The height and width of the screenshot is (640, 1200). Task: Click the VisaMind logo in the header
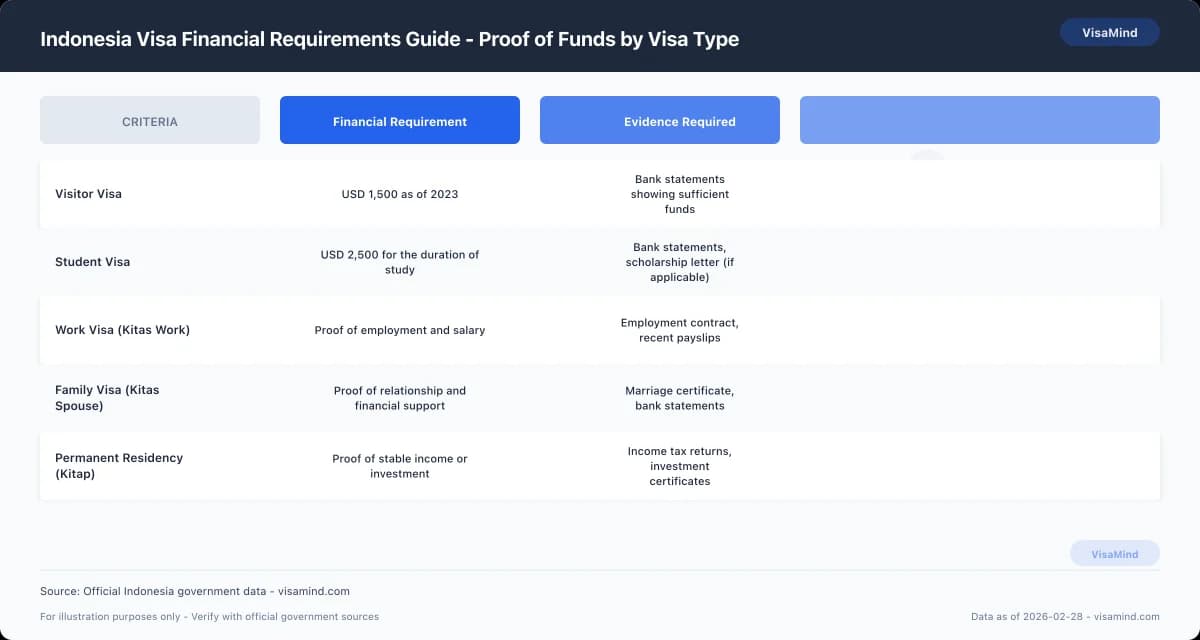[1109, 32]
